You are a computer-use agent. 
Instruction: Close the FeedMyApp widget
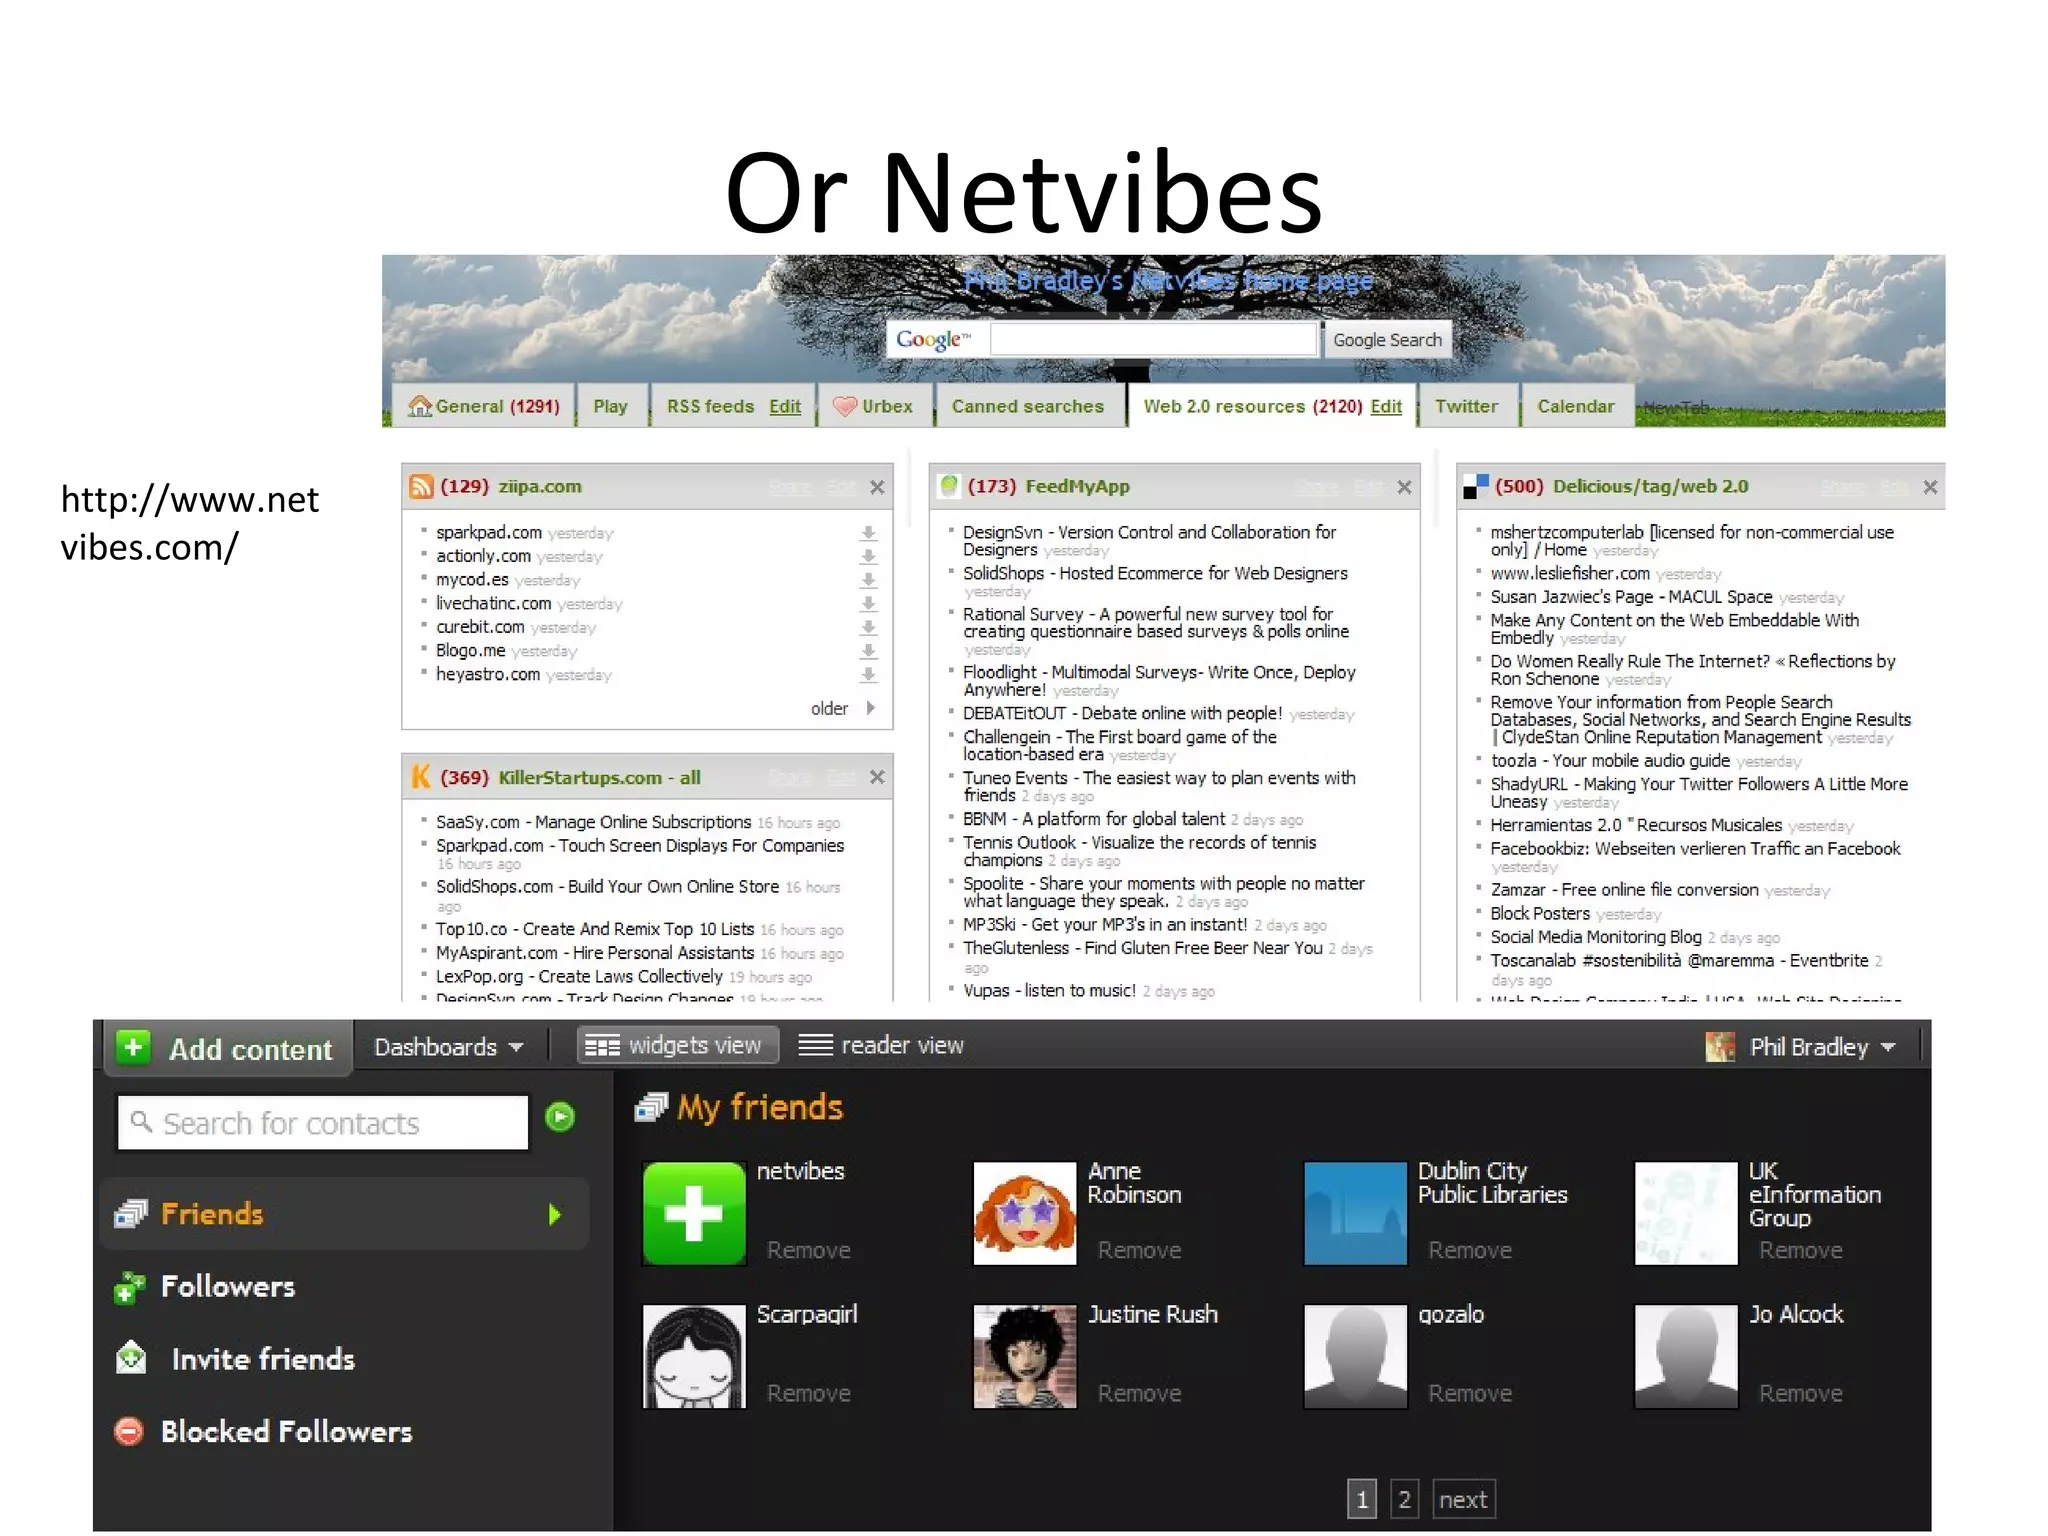point(1404,487)
